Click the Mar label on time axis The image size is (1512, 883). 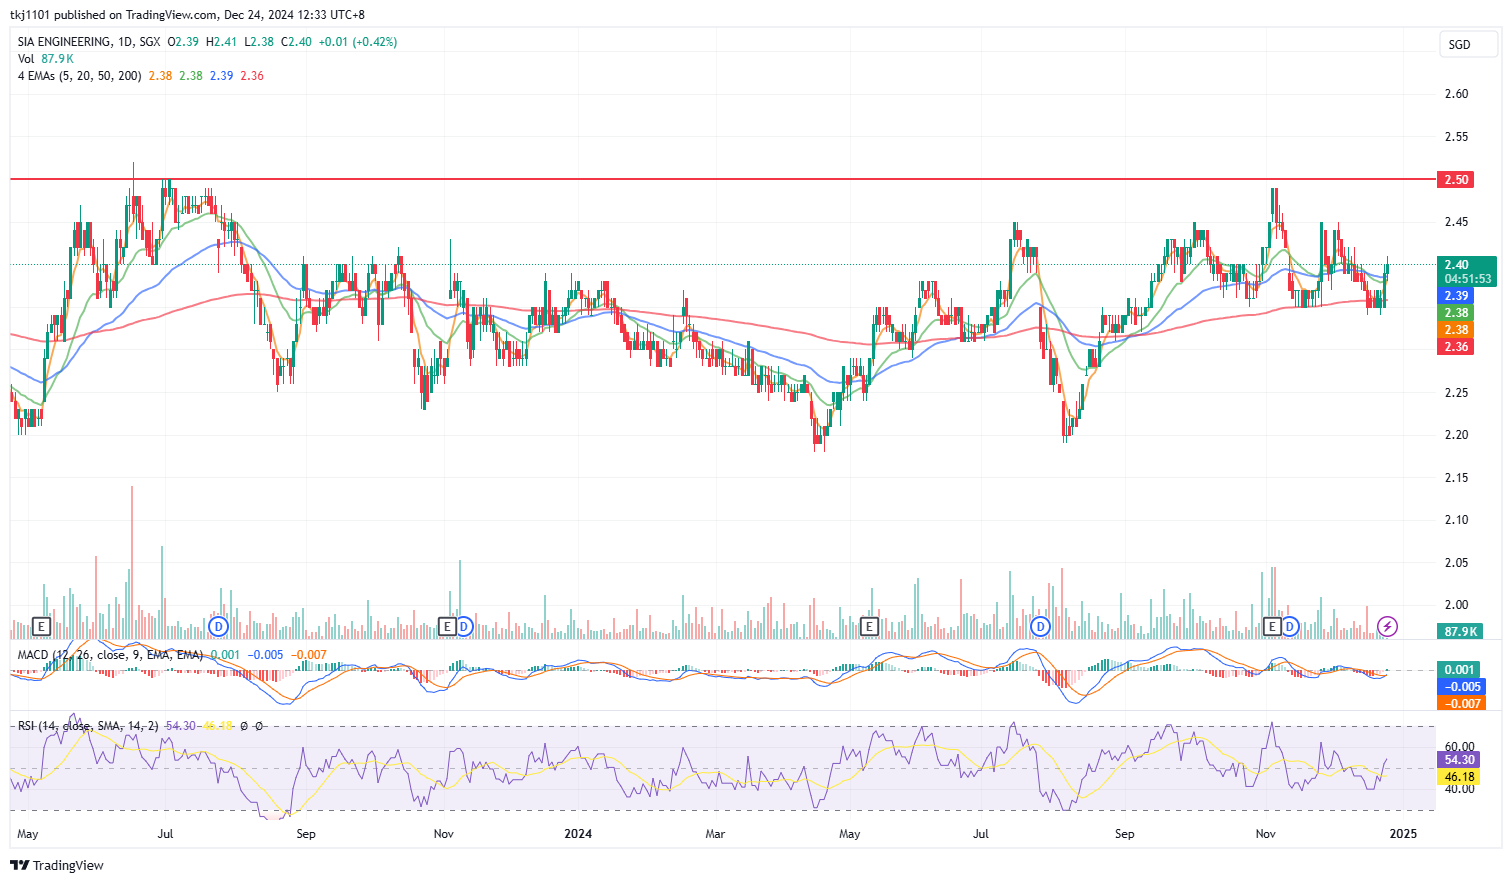(x=715, y=834)
